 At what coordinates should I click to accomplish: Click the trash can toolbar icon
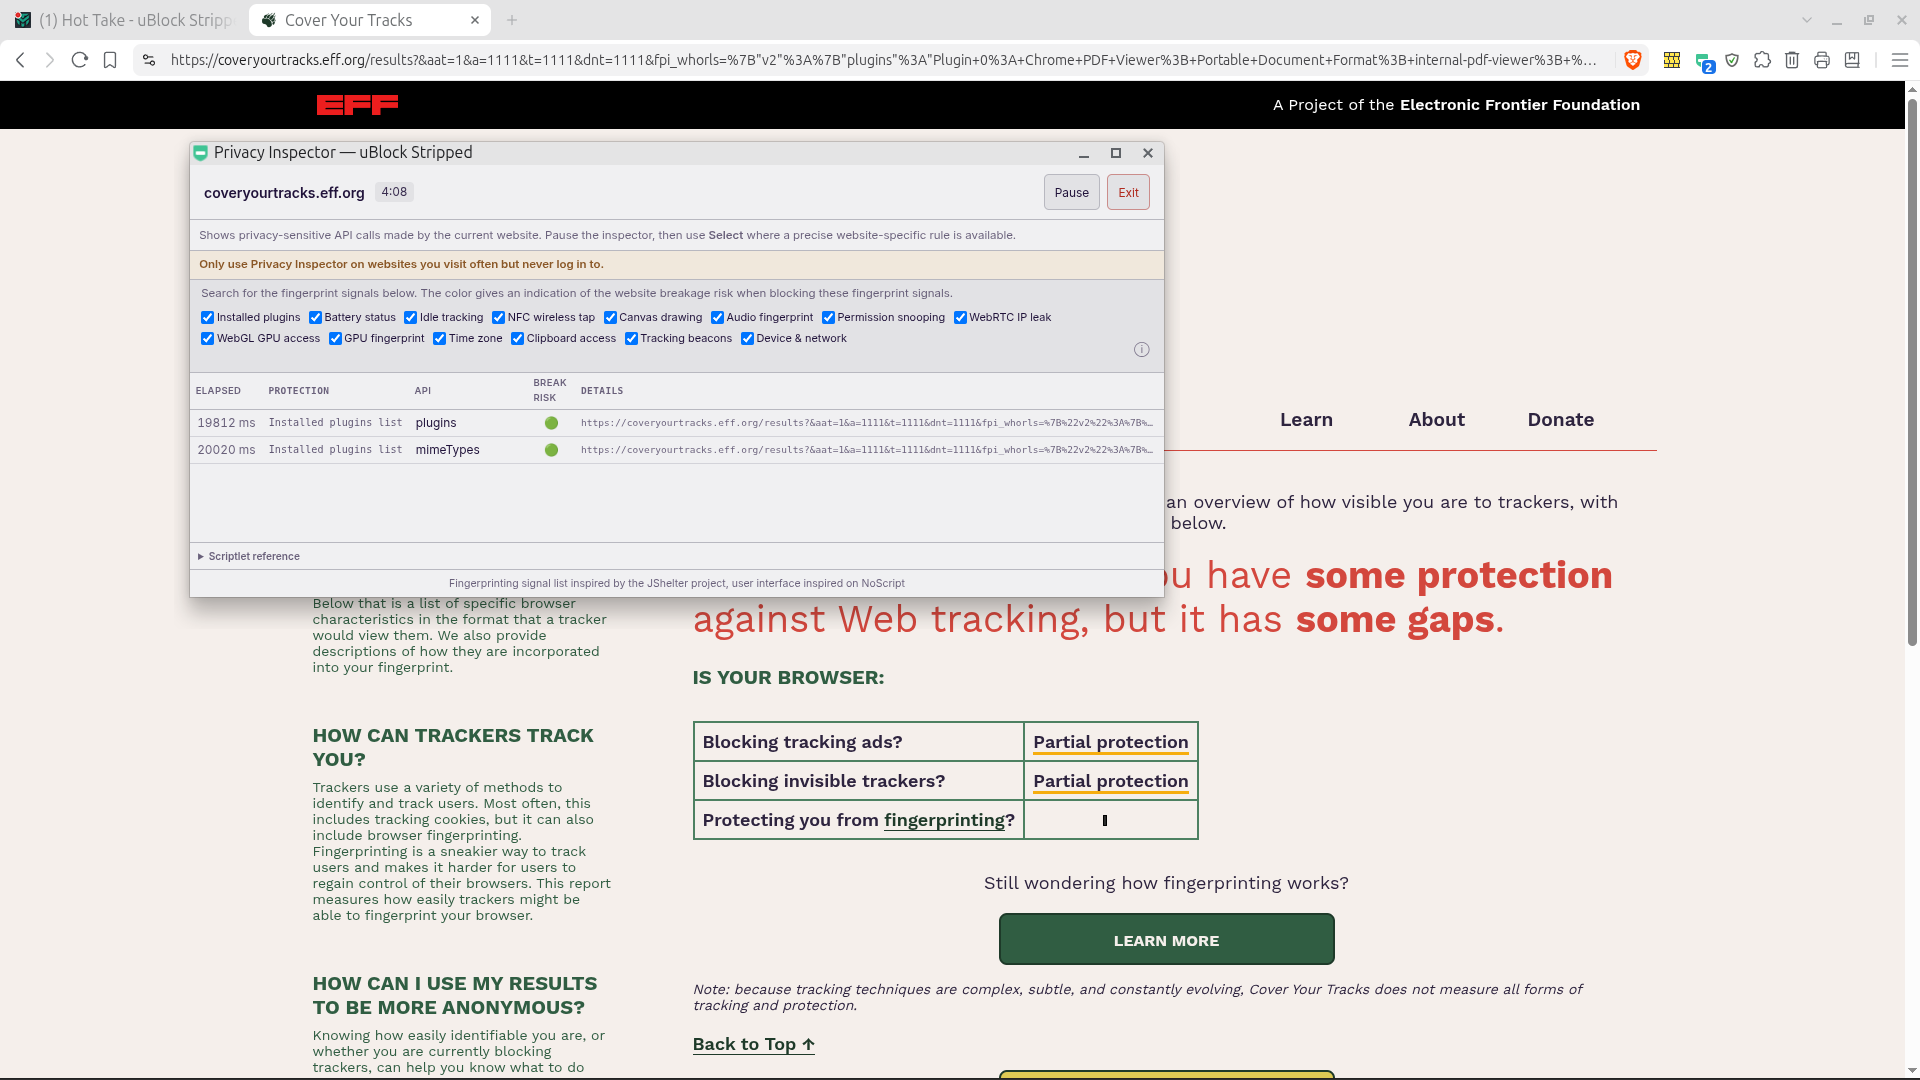point(1792,60)
